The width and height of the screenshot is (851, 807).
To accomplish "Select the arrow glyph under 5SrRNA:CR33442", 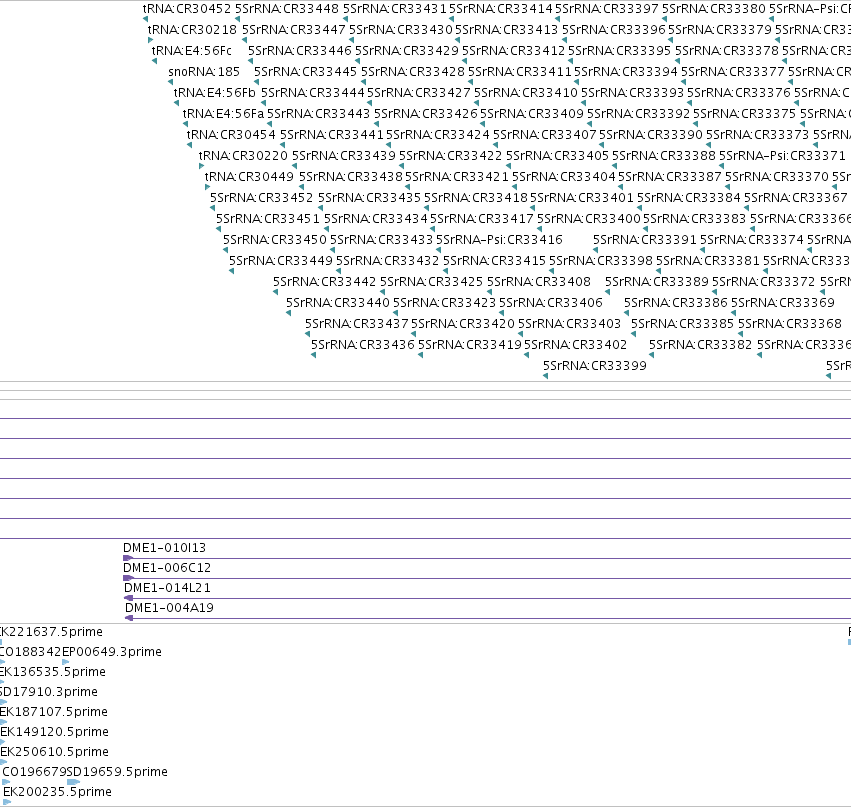I will (x=276, y=292).
